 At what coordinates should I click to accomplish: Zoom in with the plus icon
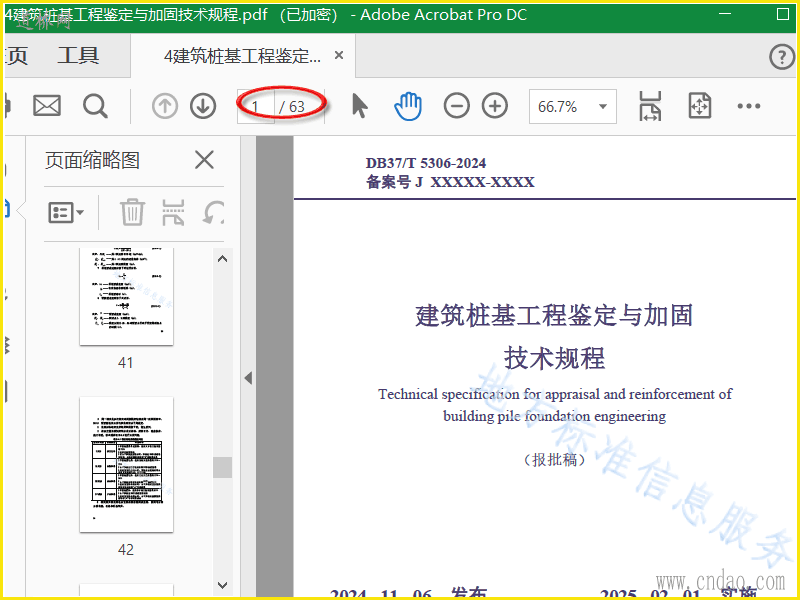coord(495,106)
